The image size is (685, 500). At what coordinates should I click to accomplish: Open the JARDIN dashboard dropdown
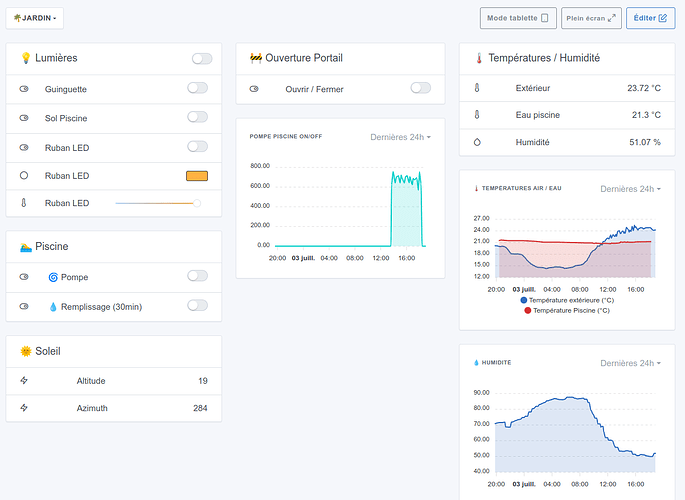35,18
